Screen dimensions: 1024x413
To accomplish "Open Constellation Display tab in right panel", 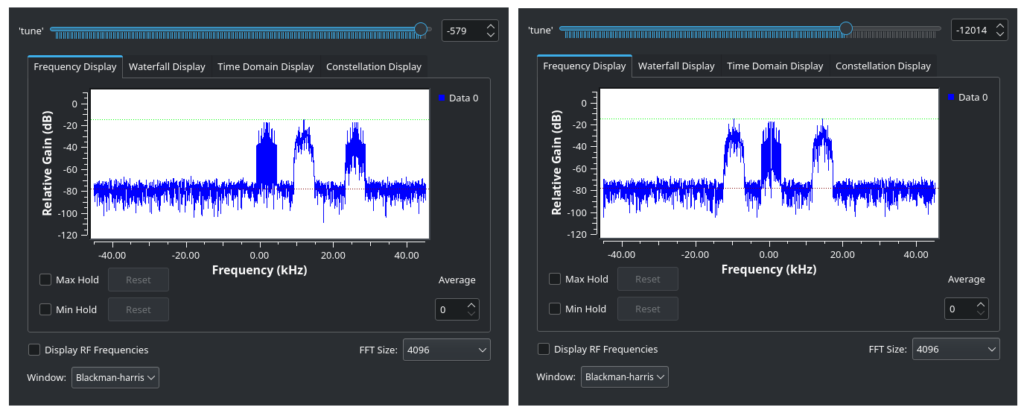I will click(883, 66).
